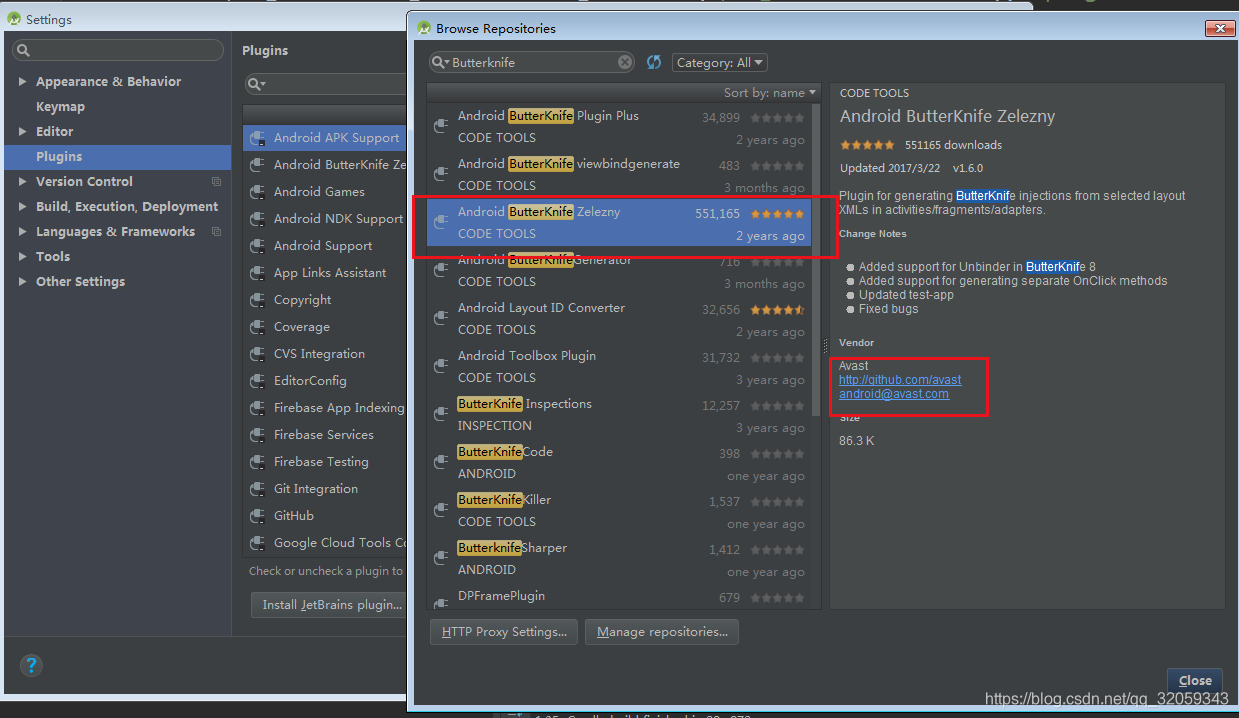Click plugin icon beside ButterKnifeKiller
This screenshot has width=1239, height=718.
440,510
